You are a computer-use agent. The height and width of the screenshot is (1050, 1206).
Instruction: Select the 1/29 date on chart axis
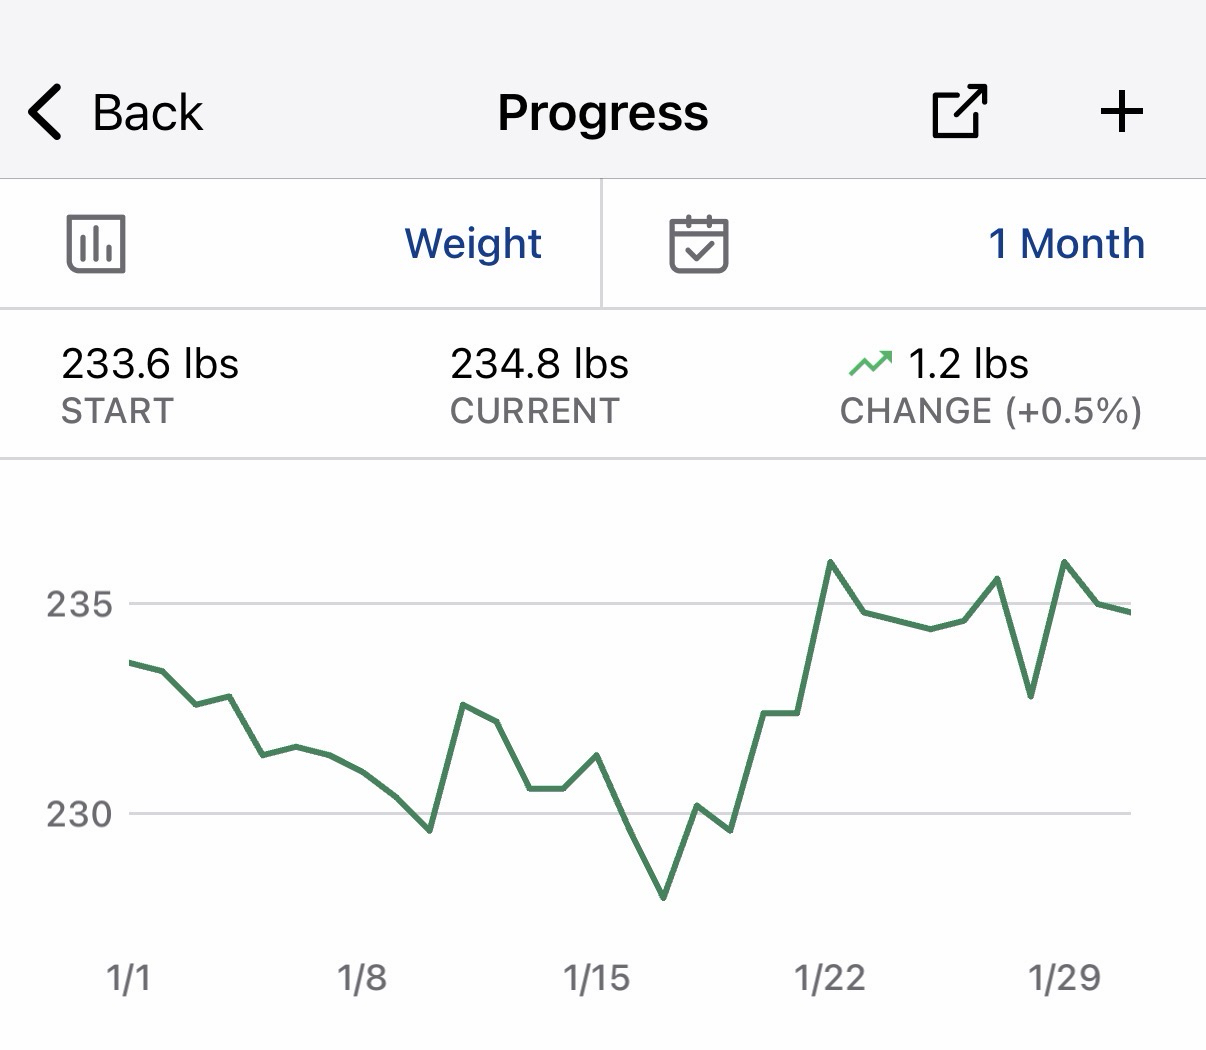pyautogui.click(x=1064, y=977)
